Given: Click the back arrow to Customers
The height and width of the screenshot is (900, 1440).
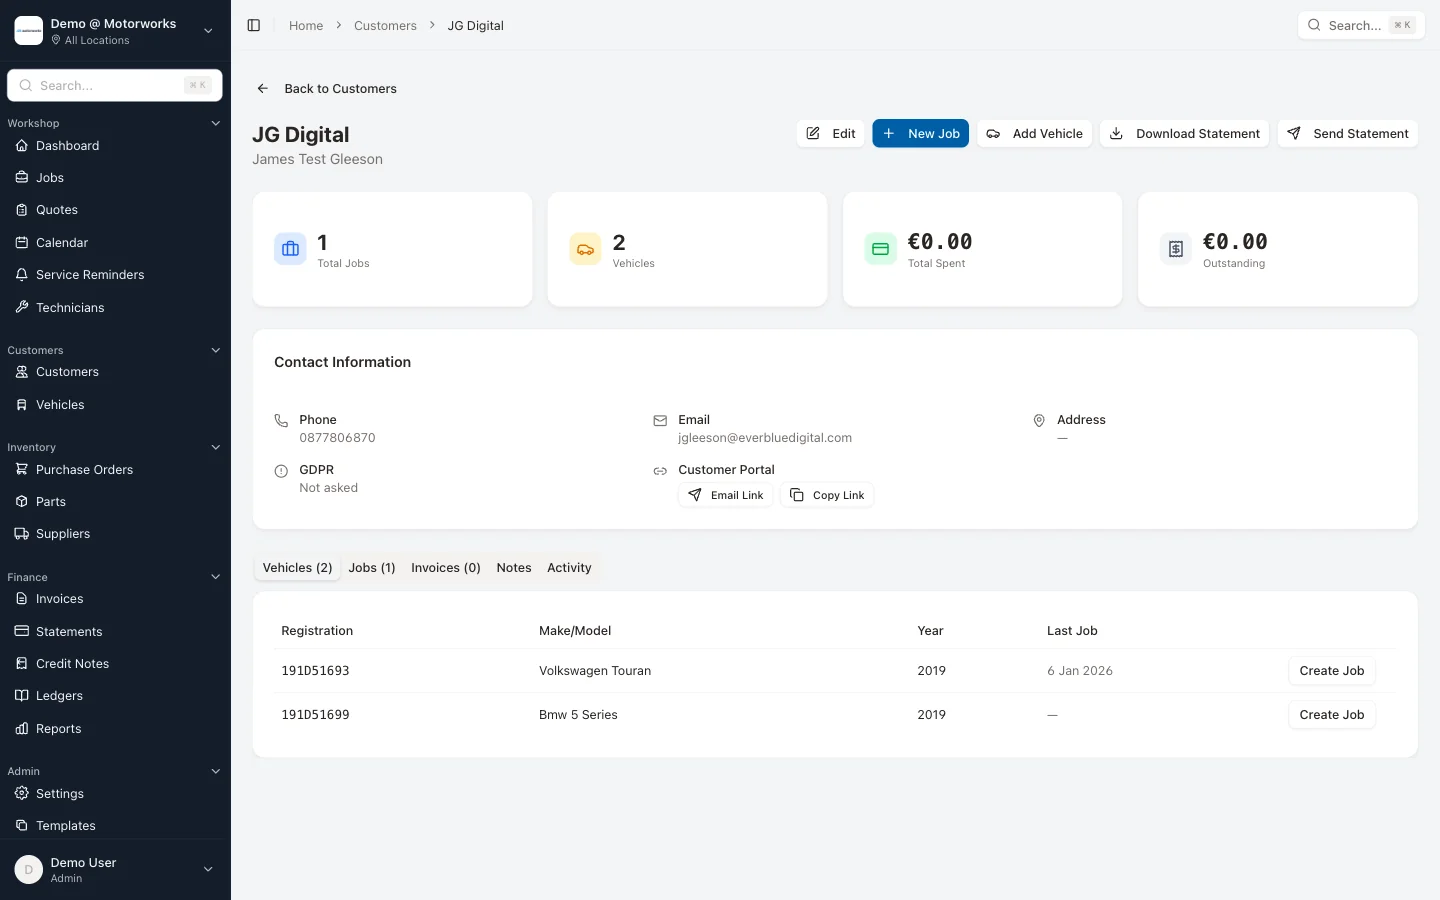Looking at the screenshot, I should 263,89.
